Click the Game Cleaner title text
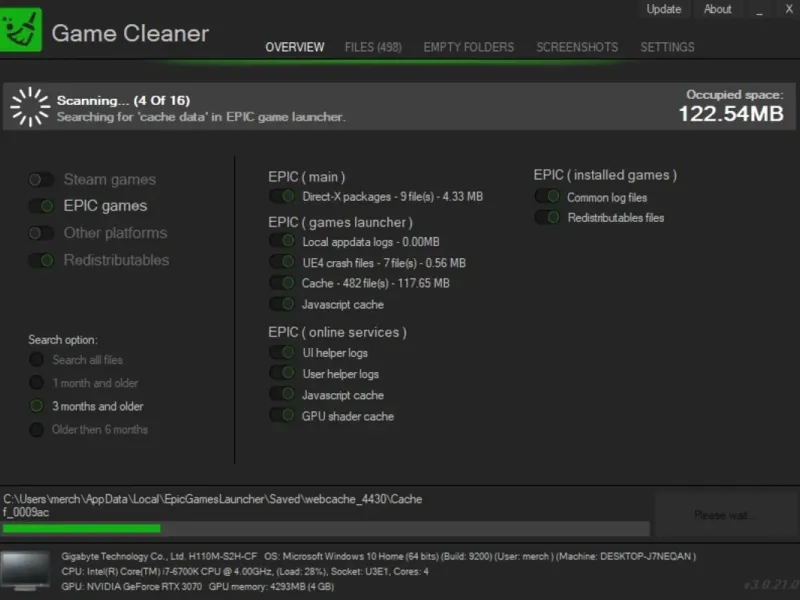This screenshot has width=800, height=600. pyautogui.click(x=130, y=34)
